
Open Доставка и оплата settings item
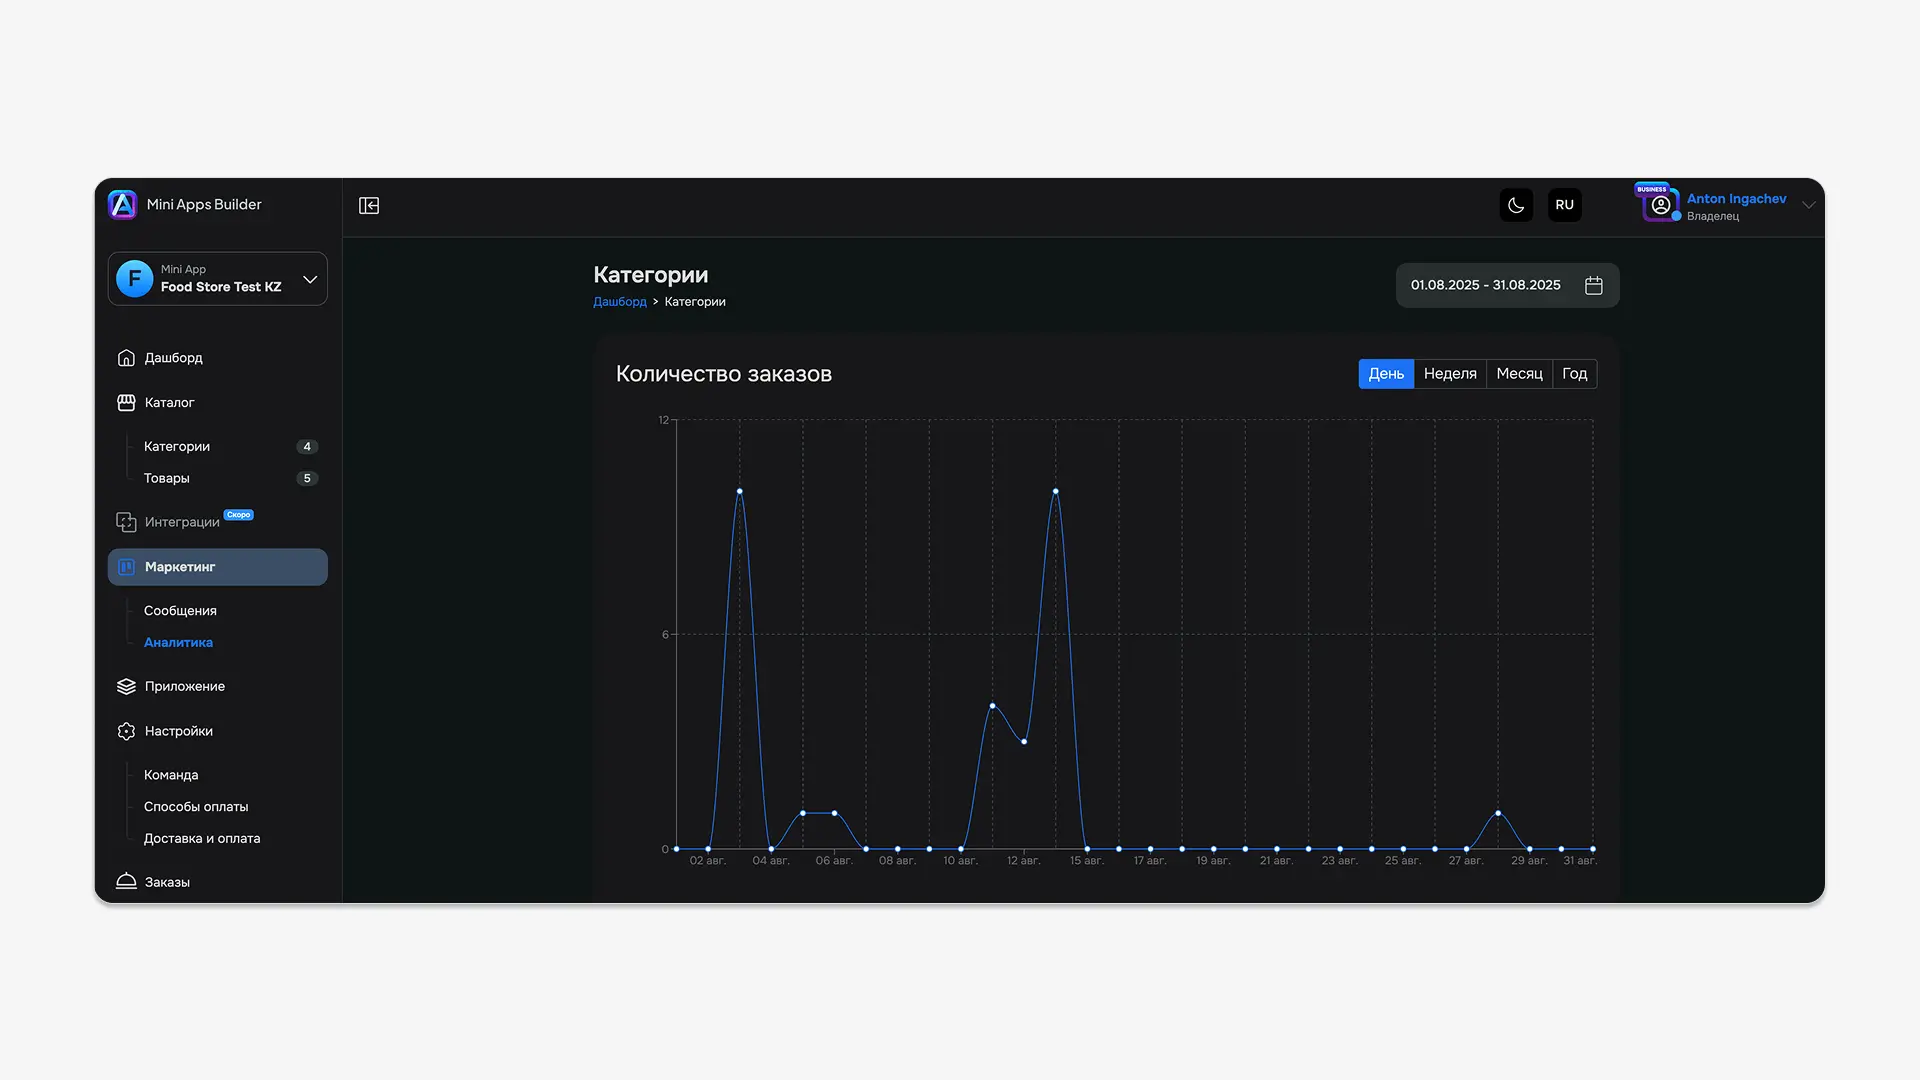pos(202,839)
